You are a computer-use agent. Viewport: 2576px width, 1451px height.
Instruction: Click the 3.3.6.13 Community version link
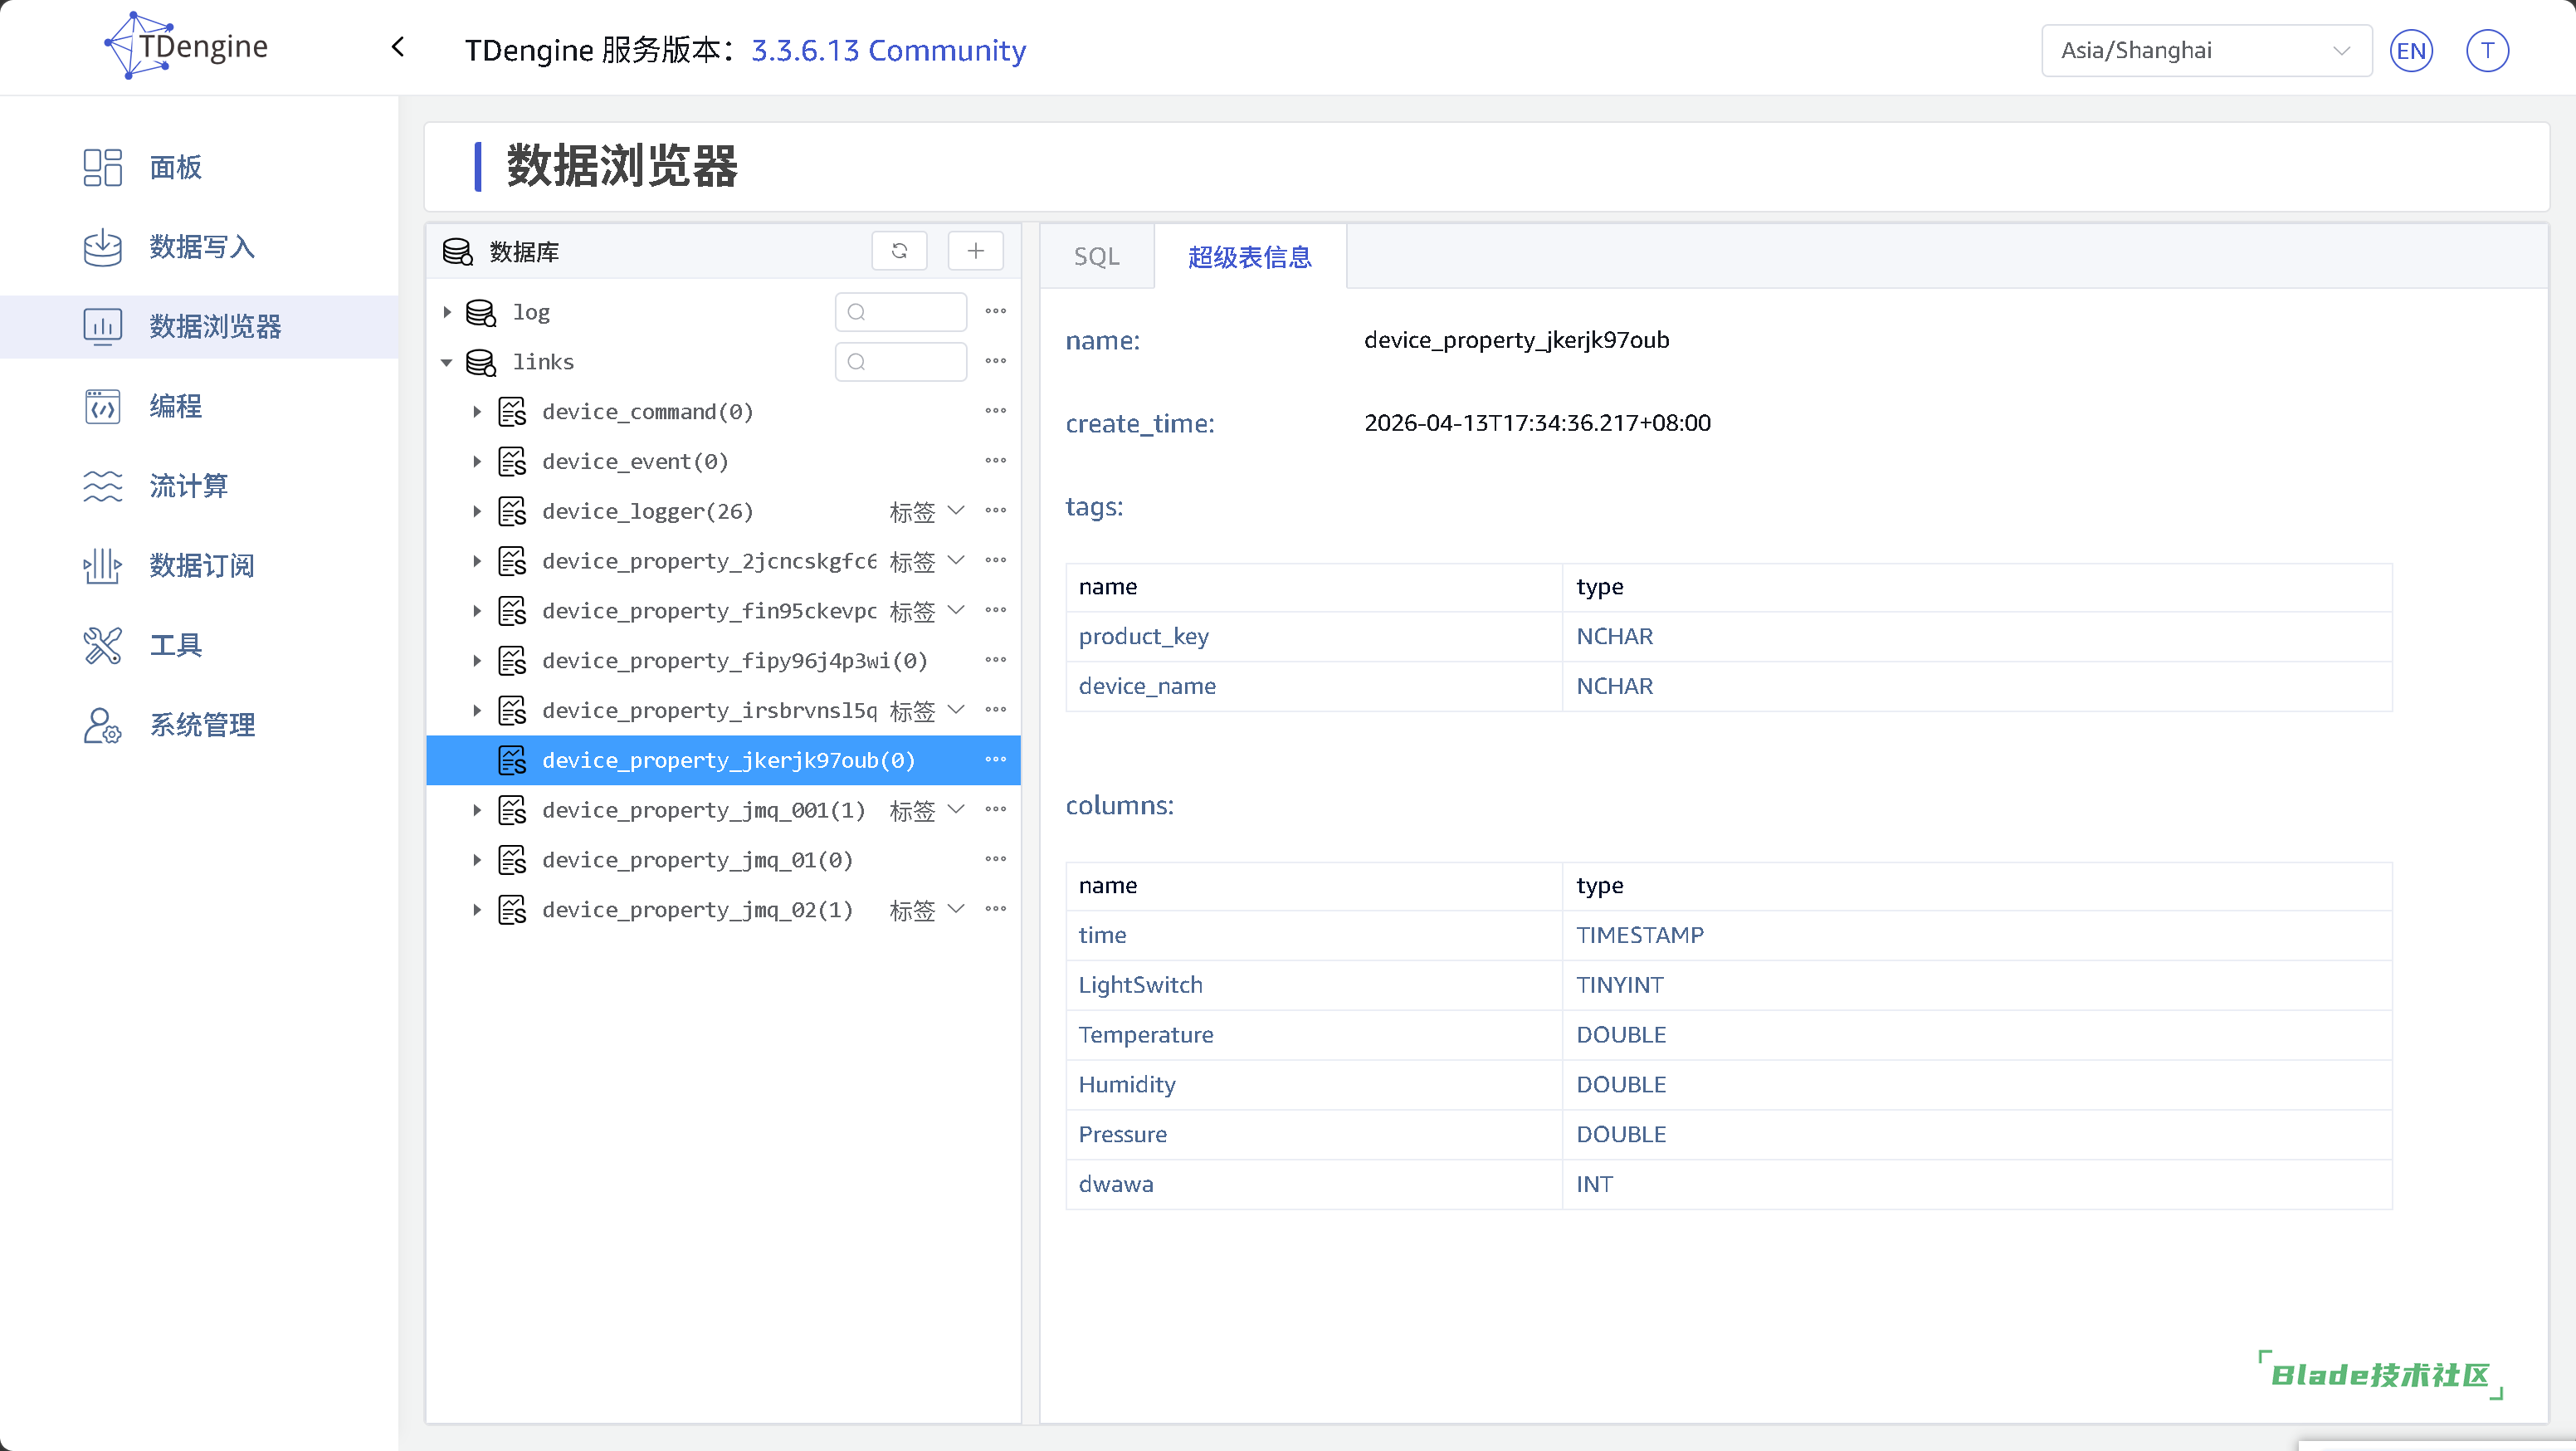tap(888, 50)
